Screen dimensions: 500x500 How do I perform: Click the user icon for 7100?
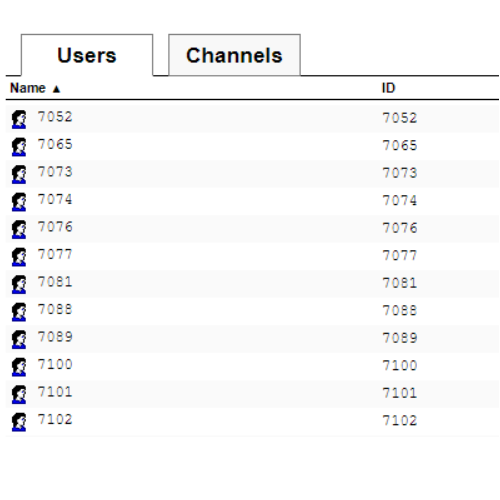[19, 367]
